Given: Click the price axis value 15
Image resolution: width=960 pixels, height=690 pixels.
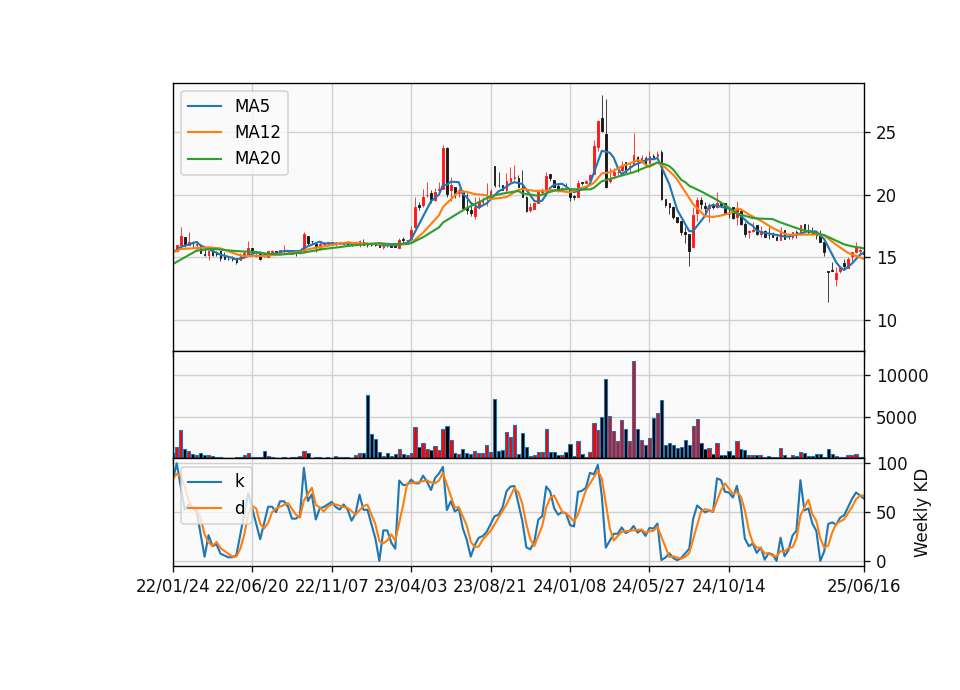Looking at the screenshot, I should point(886,258).
